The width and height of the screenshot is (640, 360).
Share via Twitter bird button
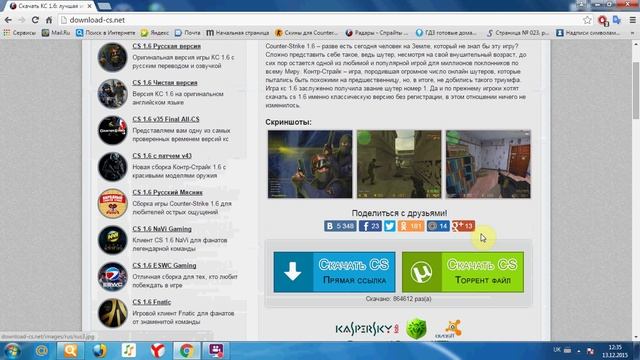point(390,226)
